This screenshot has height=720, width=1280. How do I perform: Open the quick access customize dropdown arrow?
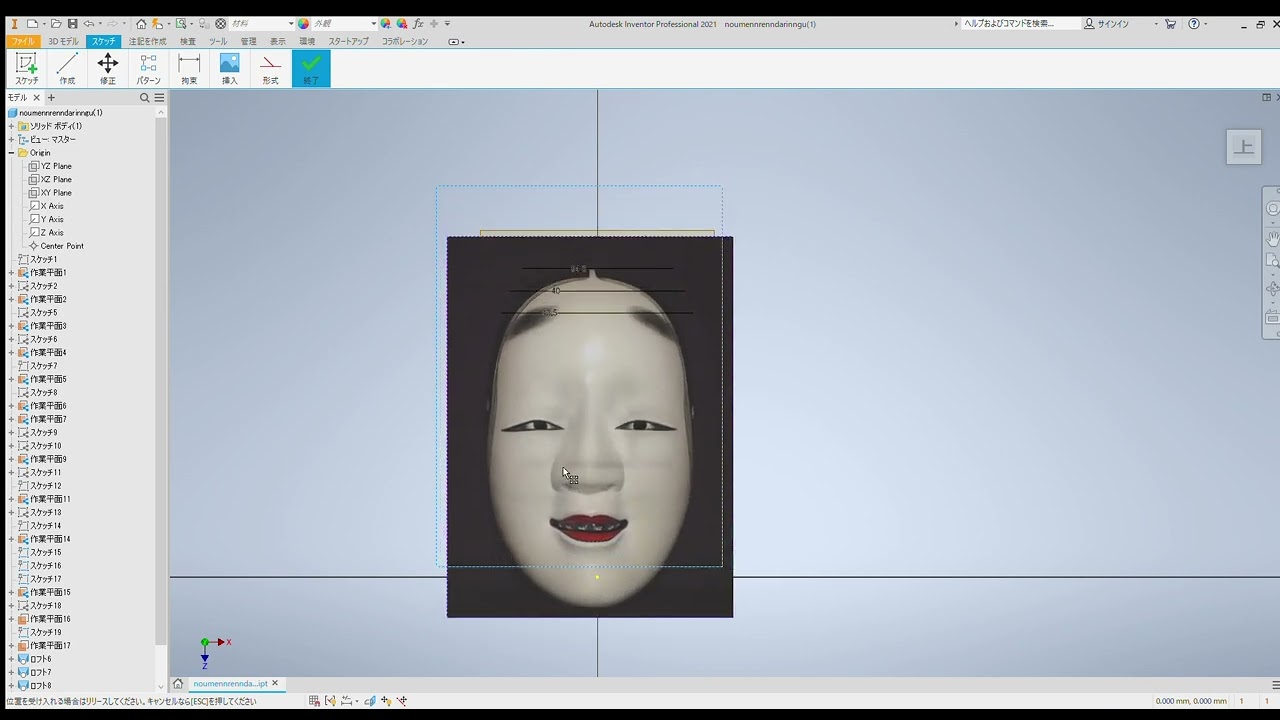(447, 24)
